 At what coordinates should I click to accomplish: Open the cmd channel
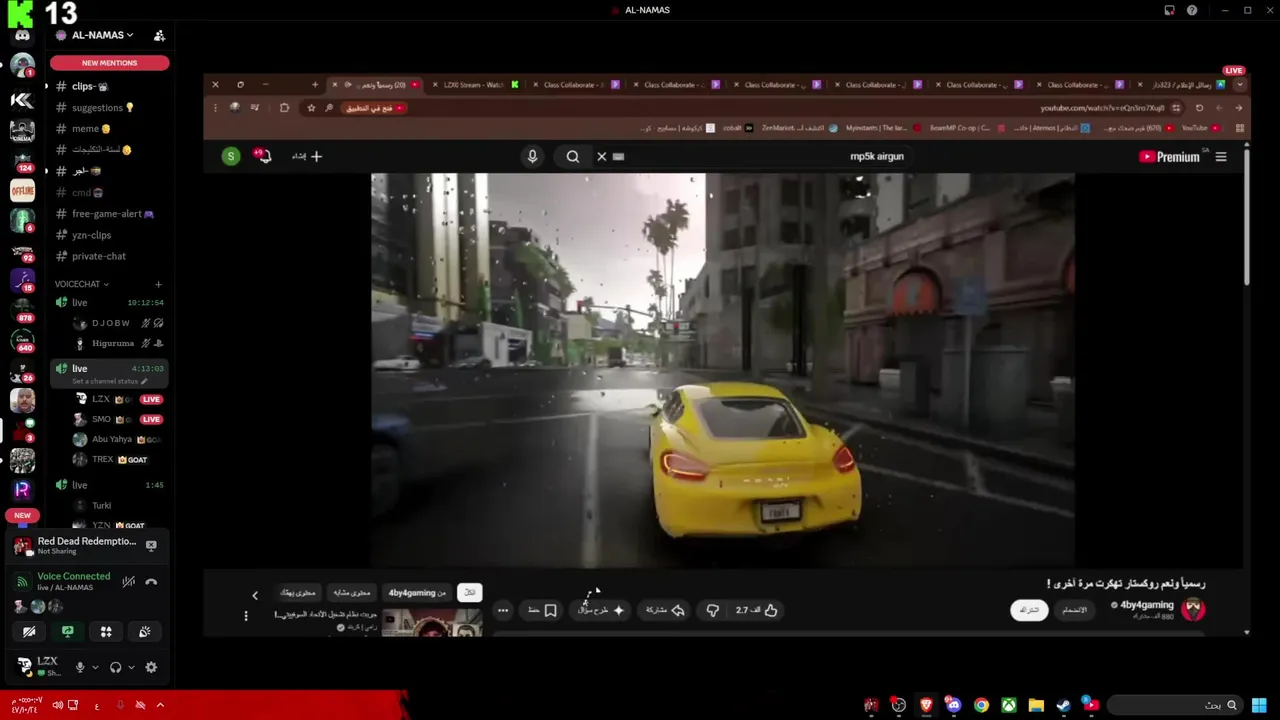click(110, 193)
